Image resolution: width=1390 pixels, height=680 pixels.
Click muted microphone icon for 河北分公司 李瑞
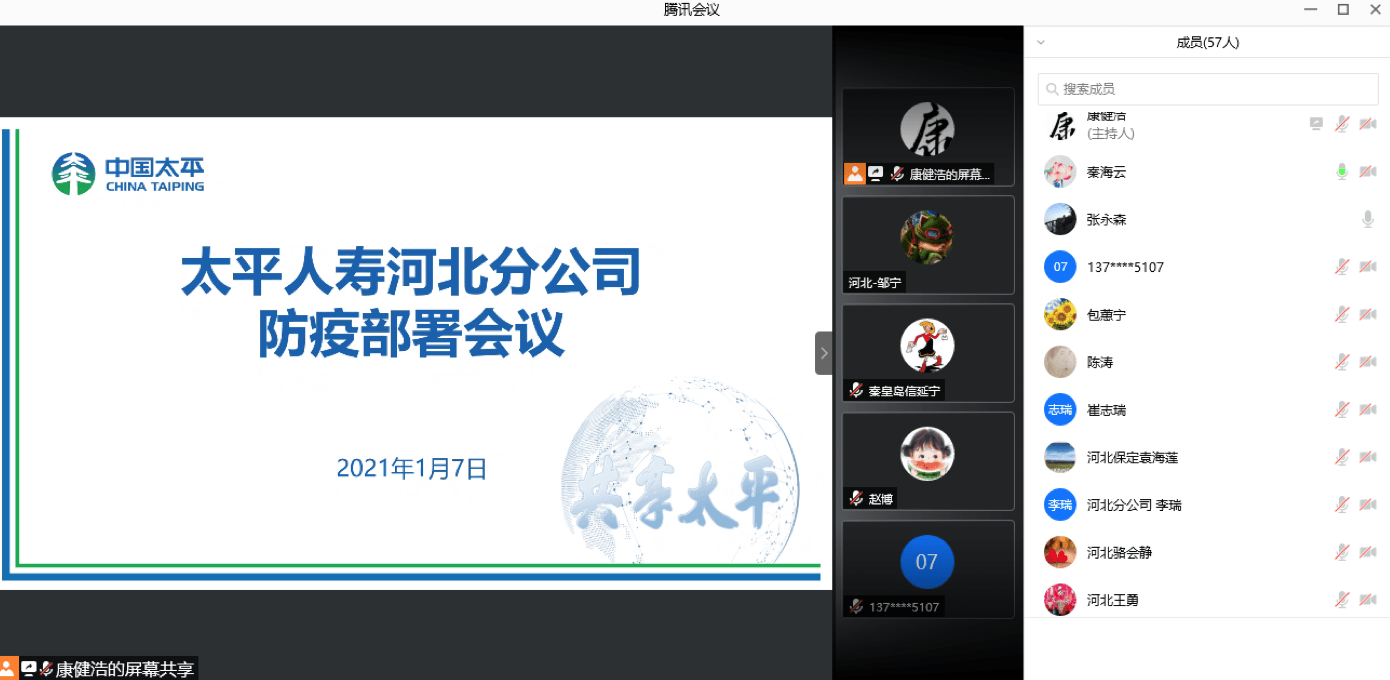1342,505
